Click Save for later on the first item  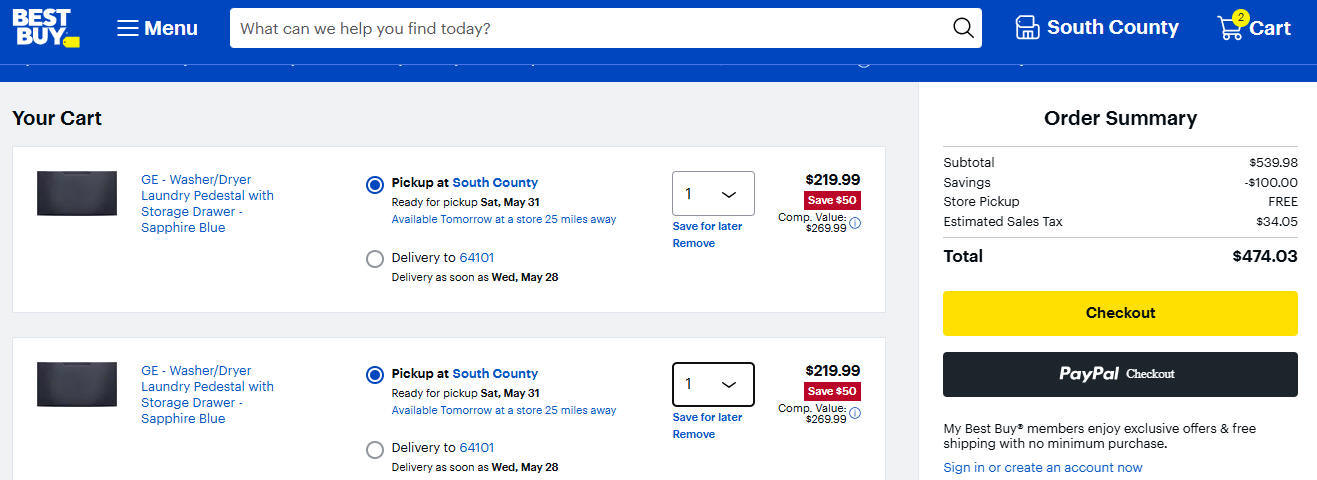[707, 226]
